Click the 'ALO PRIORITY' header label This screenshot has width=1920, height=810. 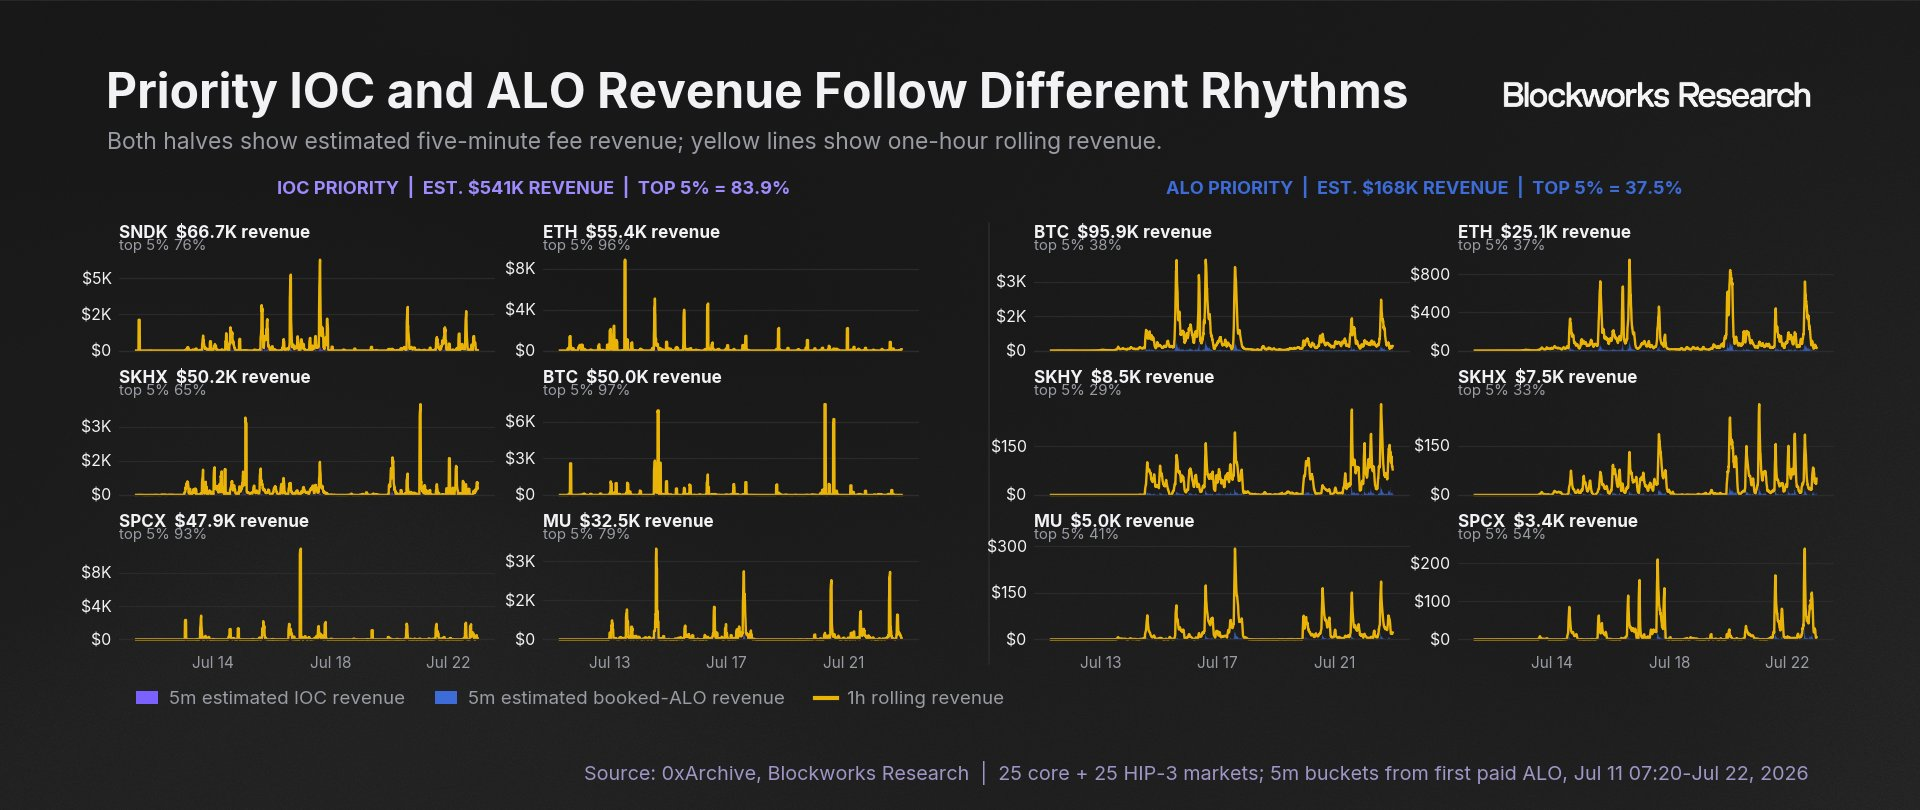pos(1229,188)
